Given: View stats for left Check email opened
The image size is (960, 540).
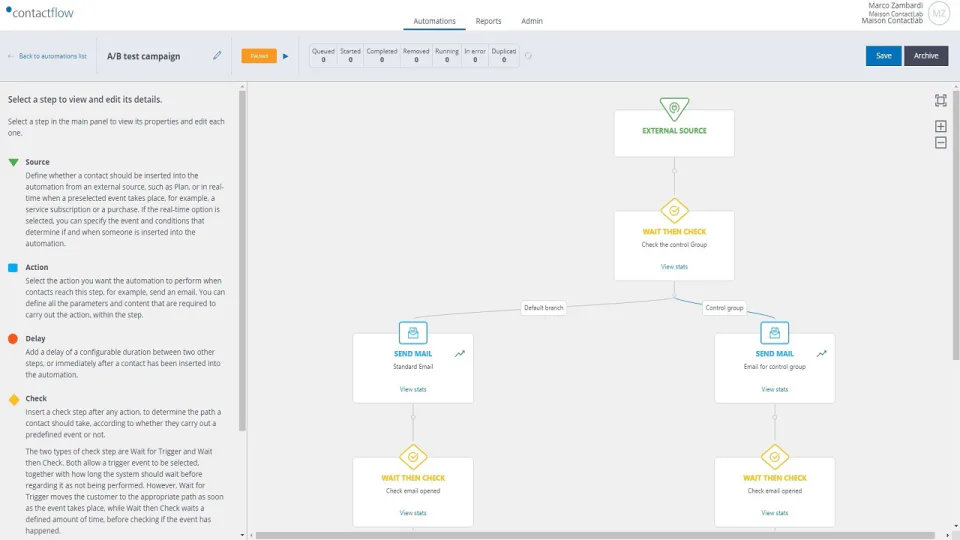Looking at the screenshot, I should tap(413, 513).
